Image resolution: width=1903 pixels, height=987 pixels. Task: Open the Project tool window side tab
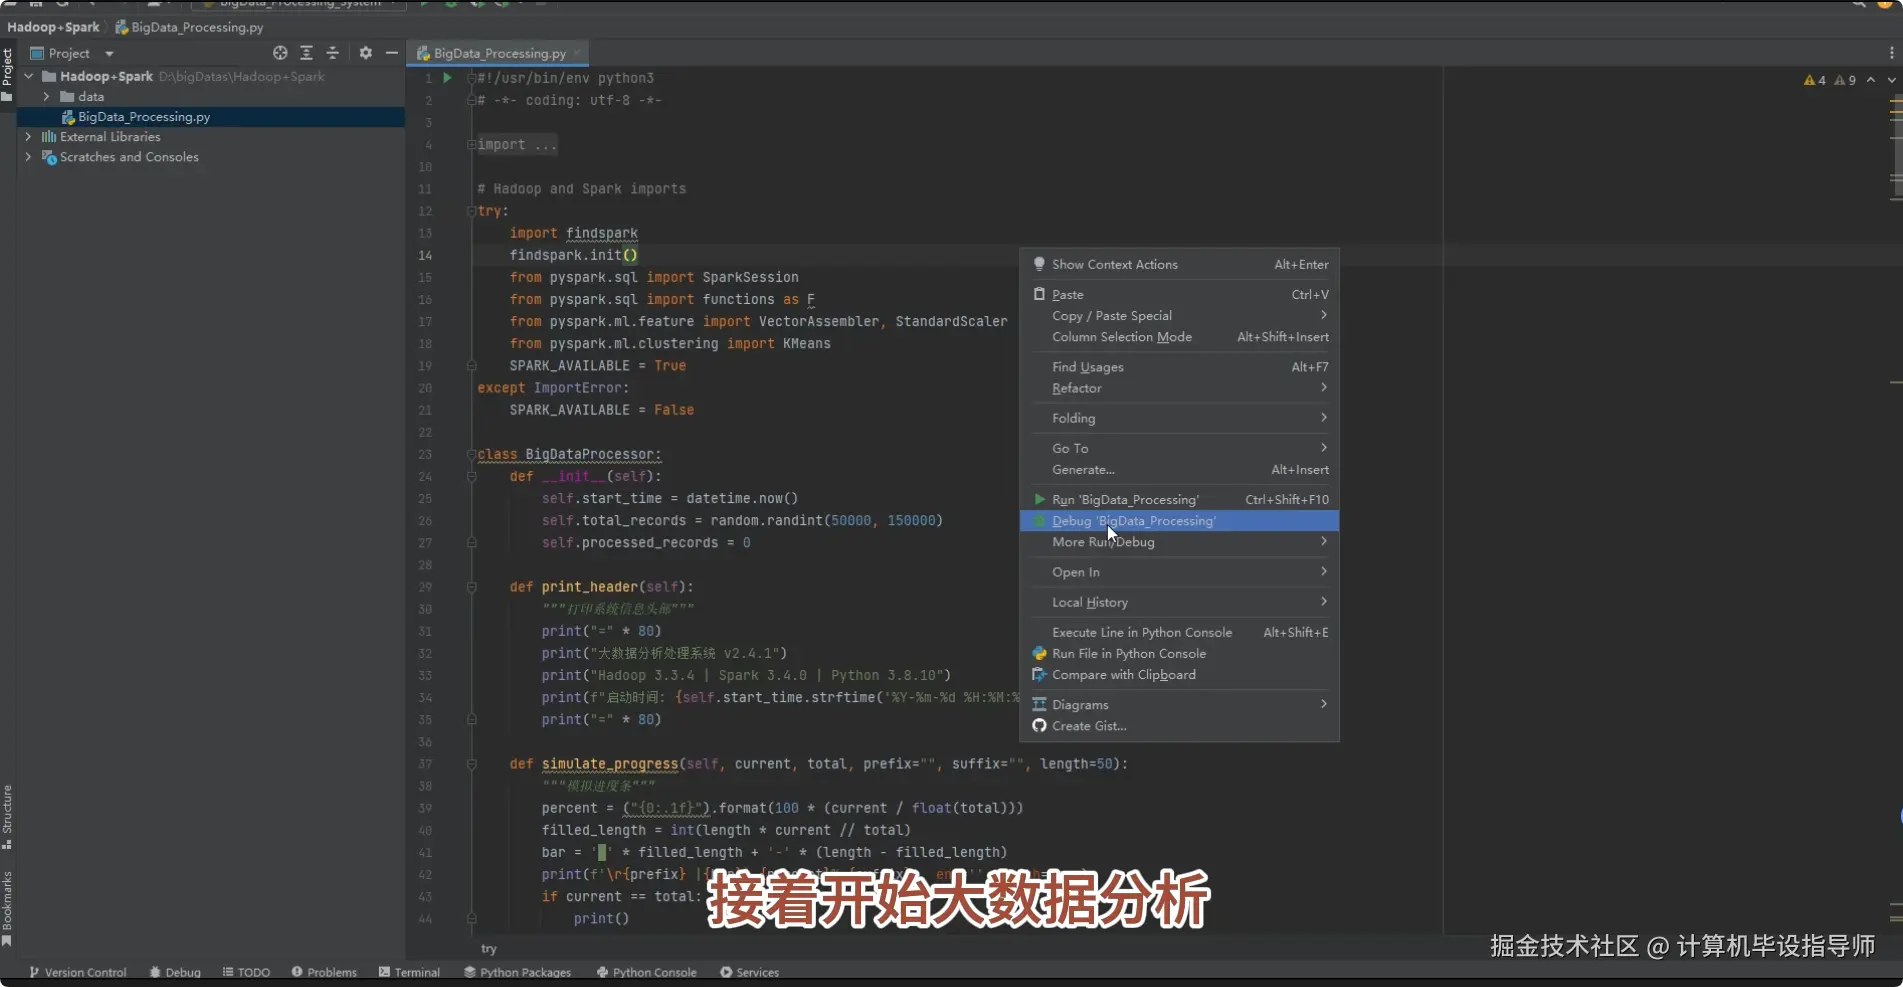[x=7, y=75]
